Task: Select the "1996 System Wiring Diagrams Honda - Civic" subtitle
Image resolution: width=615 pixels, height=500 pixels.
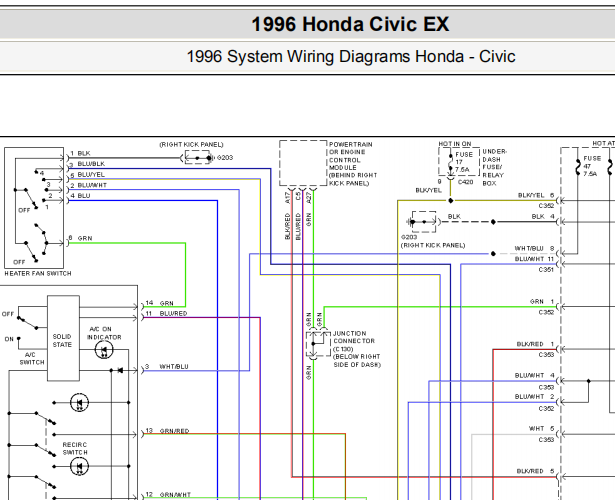Action: coord(351,56)
